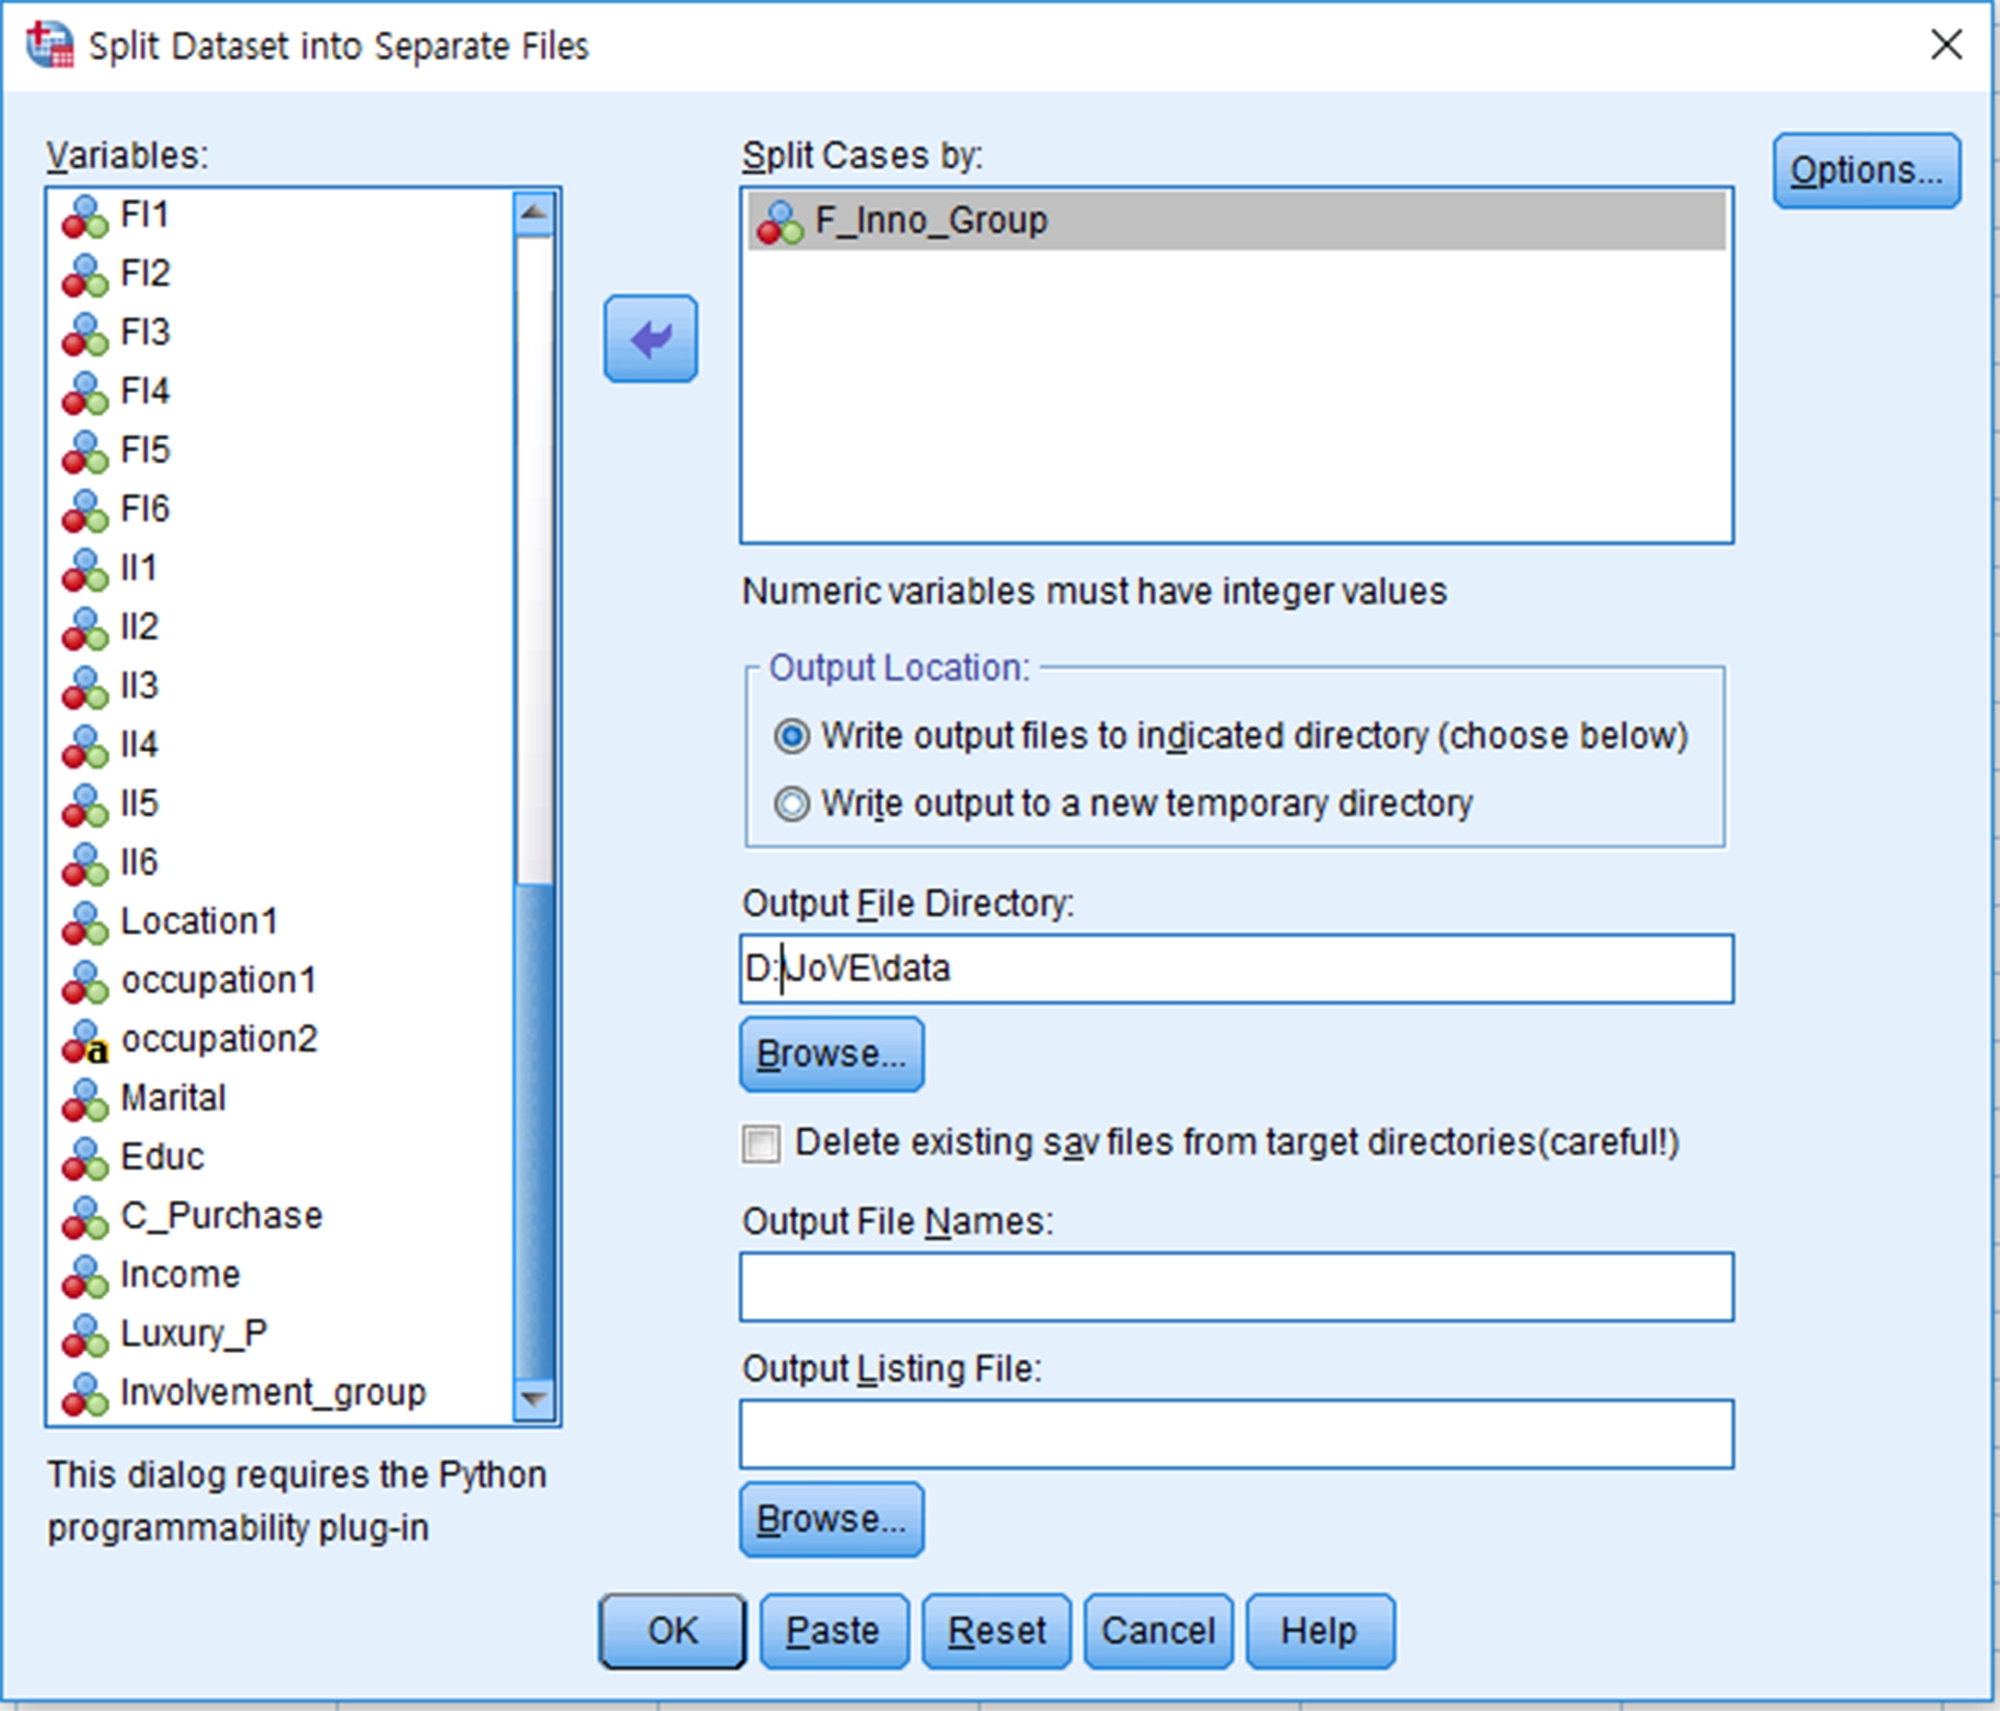This screenshot has width=2000, height=1711.
Task: Click the icon next to Involvement_group
Action: click(84, 1395)
